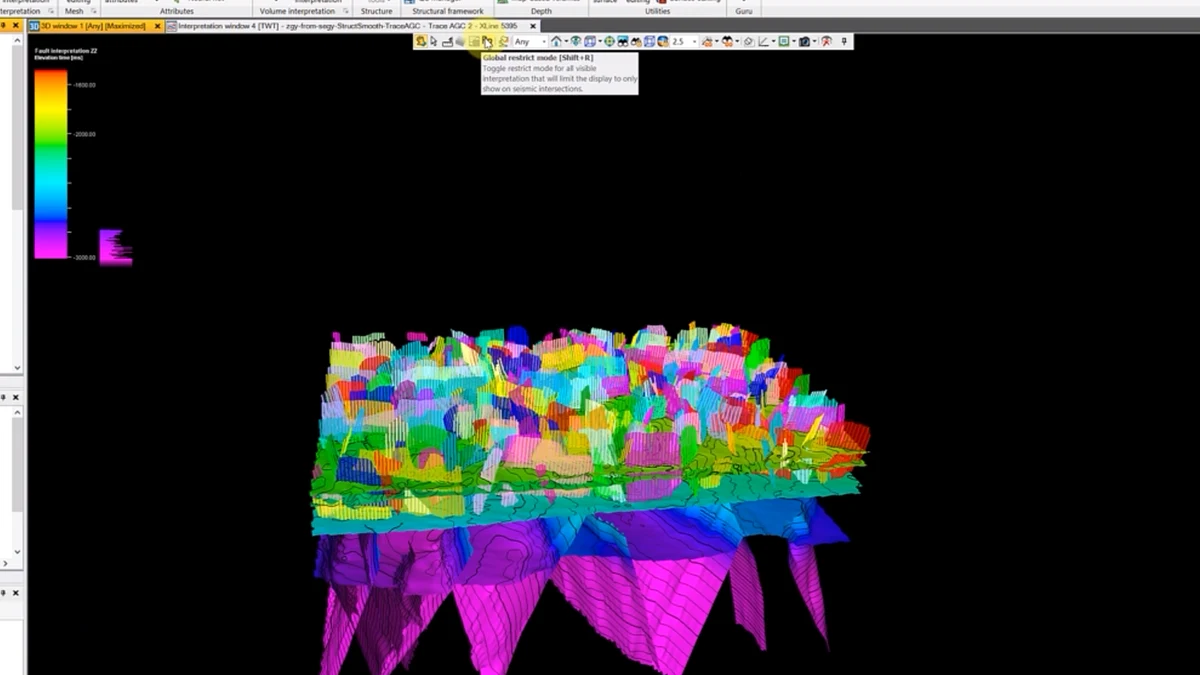This screenshot has height=675, width=1200.
Task: Click the purple view-cube icon
Action: click(x=590, y=42)
